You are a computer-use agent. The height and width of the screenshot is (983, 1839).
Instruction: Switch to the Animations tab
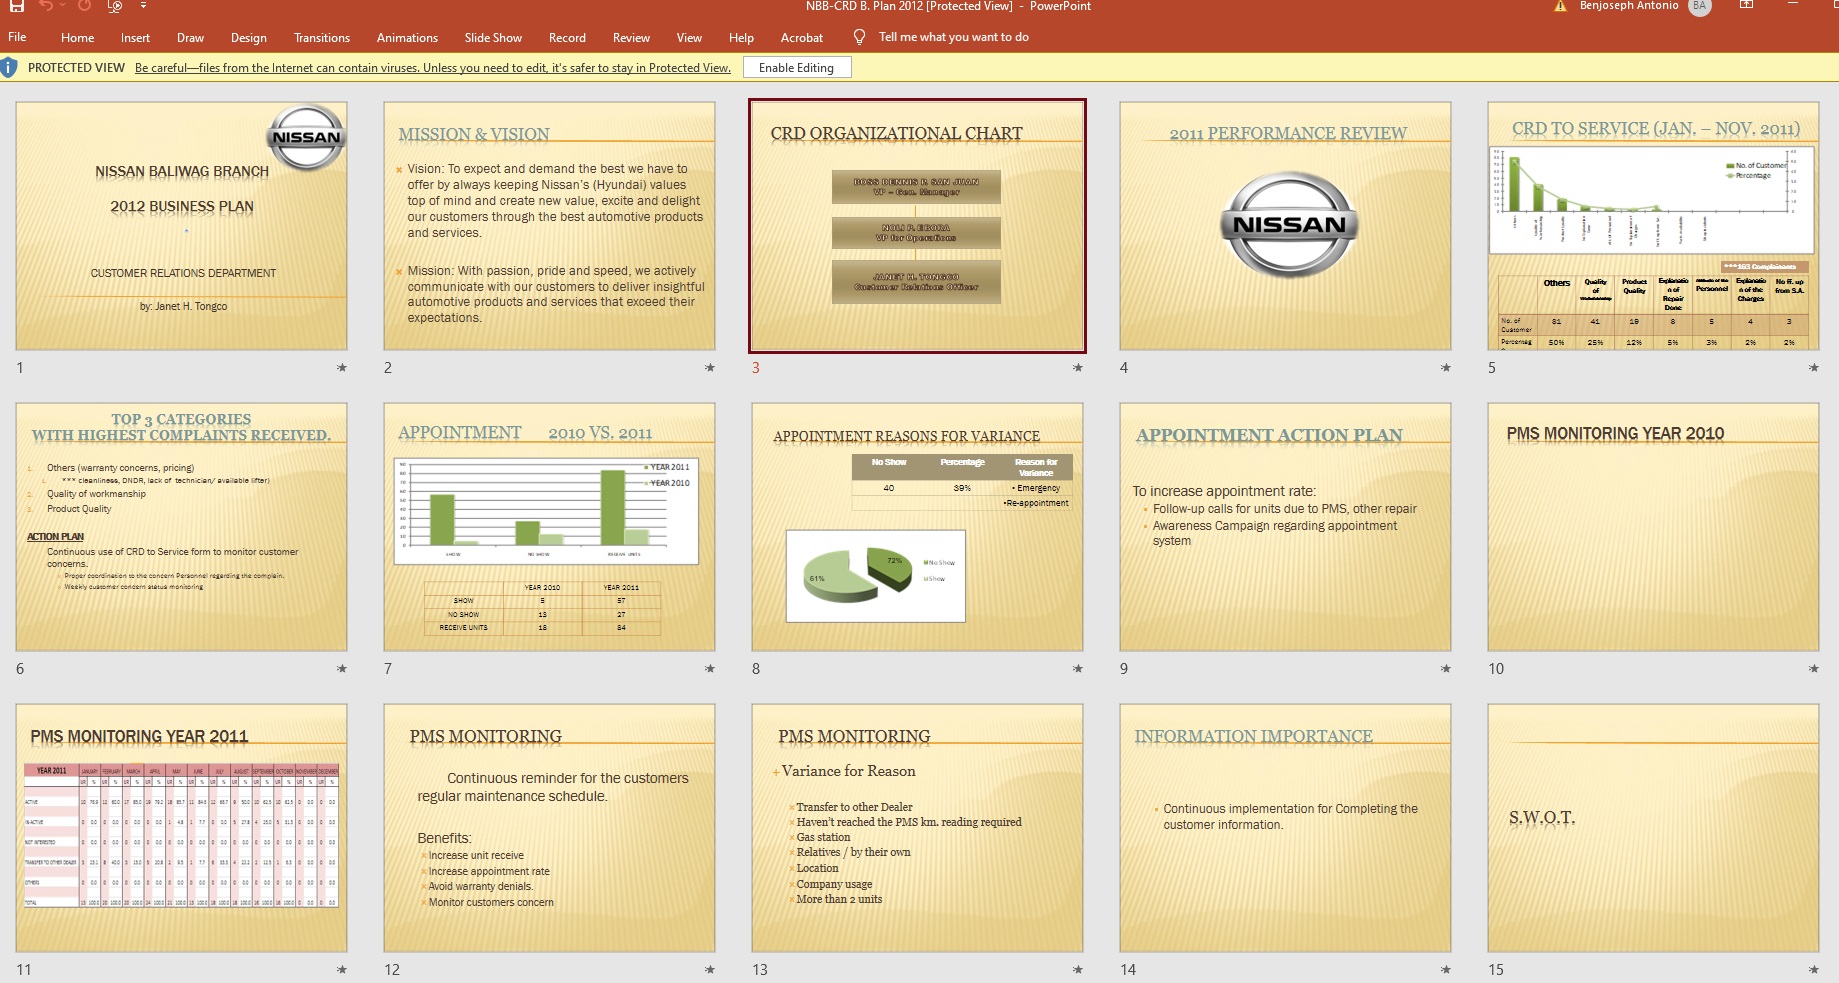coord(407,38)
